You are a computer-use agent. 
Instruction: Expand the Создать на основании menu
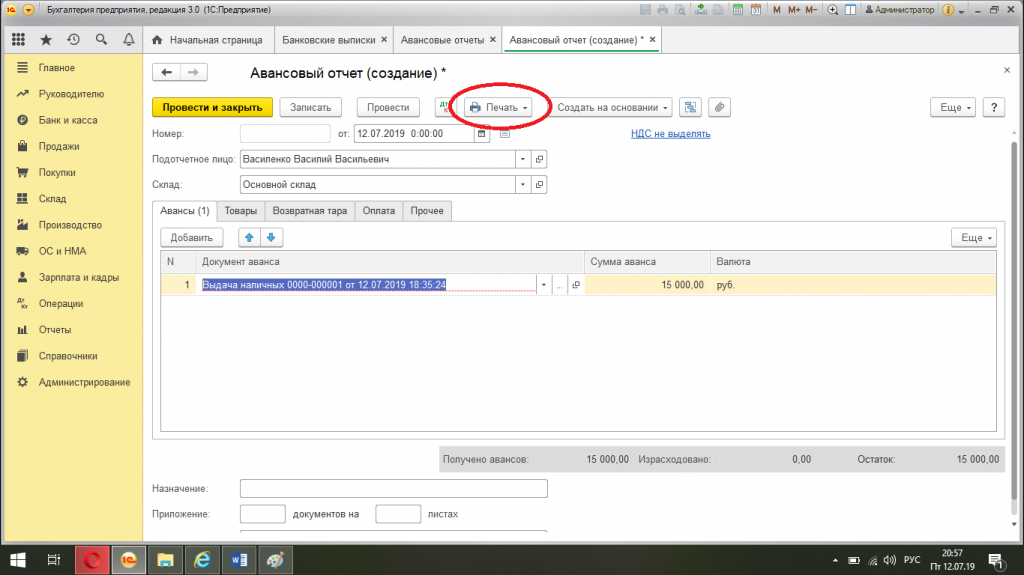coord(611,107)
